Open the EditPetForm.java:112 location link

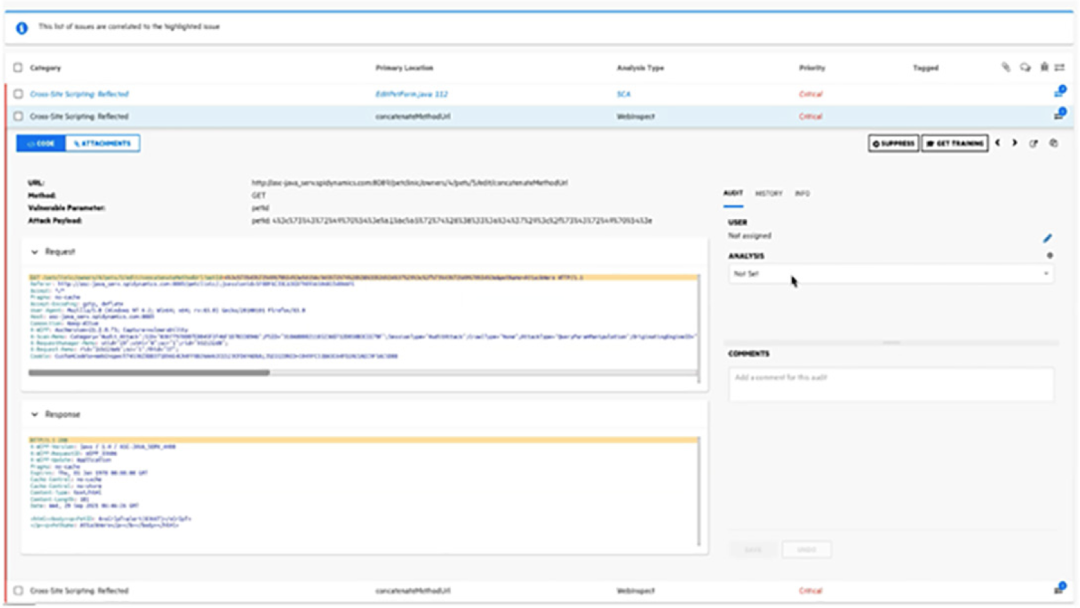pos(412,94)
